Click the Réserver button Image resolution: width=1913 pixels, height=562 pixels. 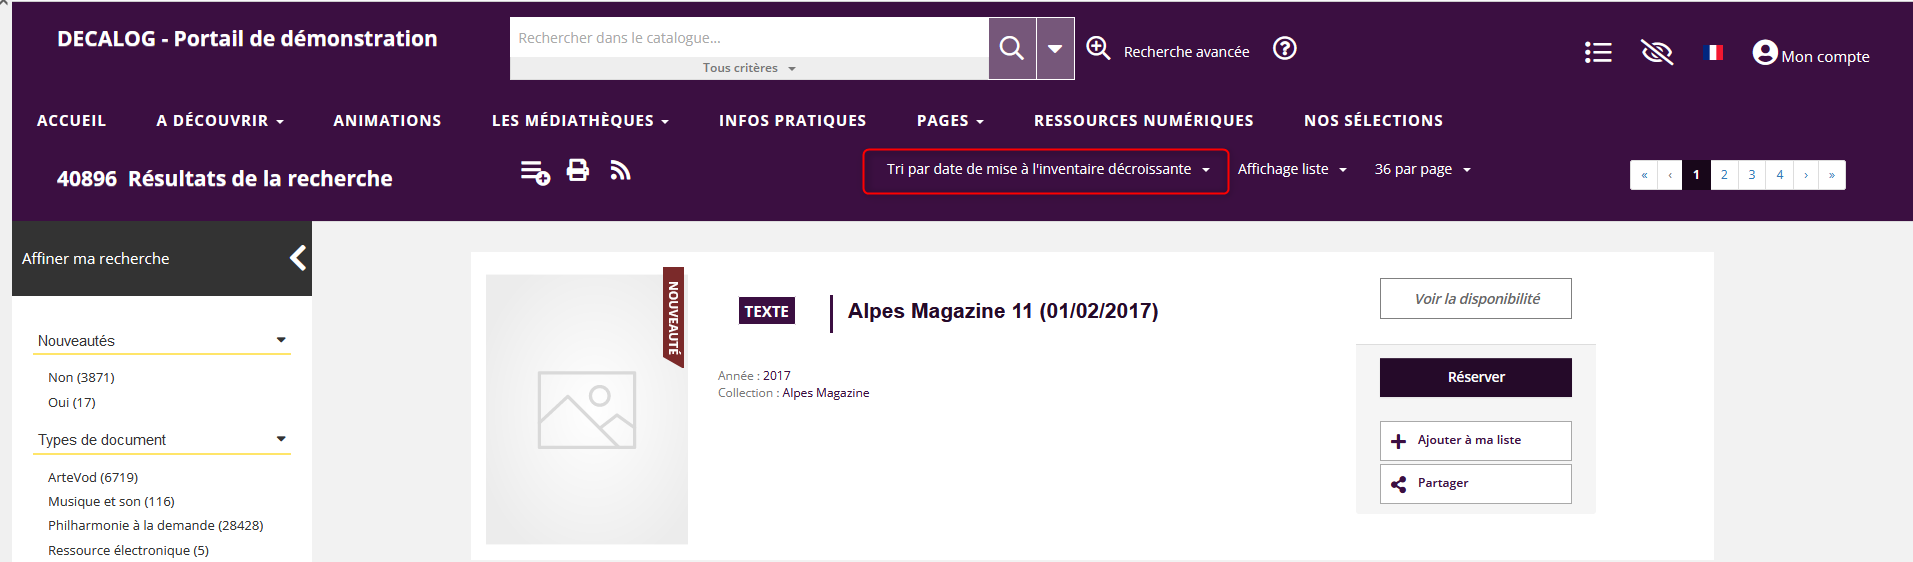[1475, 378]
